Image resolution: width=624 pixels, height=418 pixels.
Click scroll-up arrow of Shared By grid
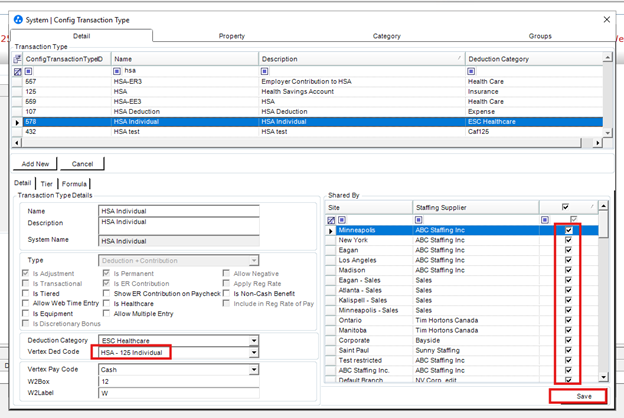[604, 206]
